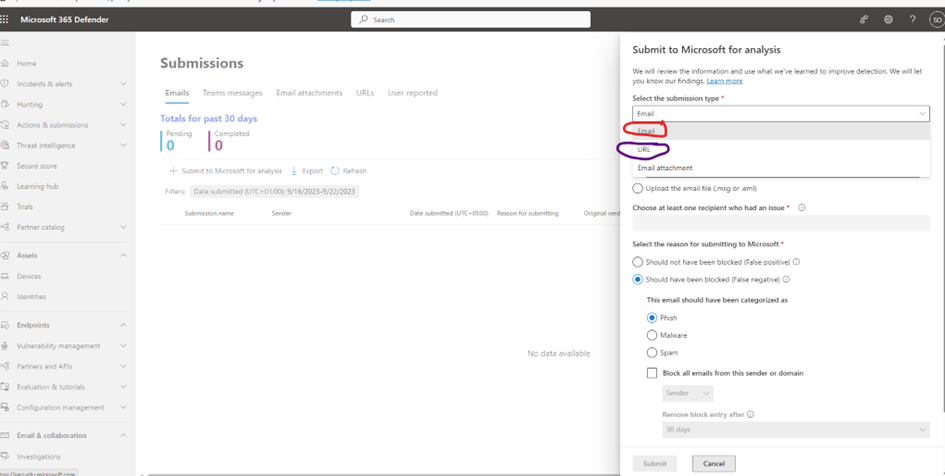Image resolution: width=945 pixels, height=476 pixels.
Task: Click the Learning hub icon
Action: click(5, 186)
